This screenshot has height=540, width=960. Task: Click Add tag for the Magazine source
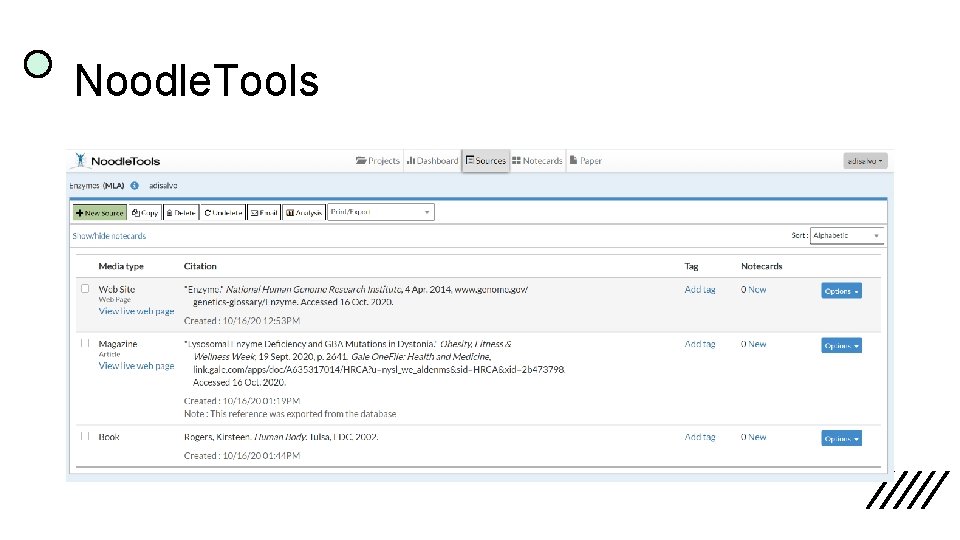click(x=700, y=344)
